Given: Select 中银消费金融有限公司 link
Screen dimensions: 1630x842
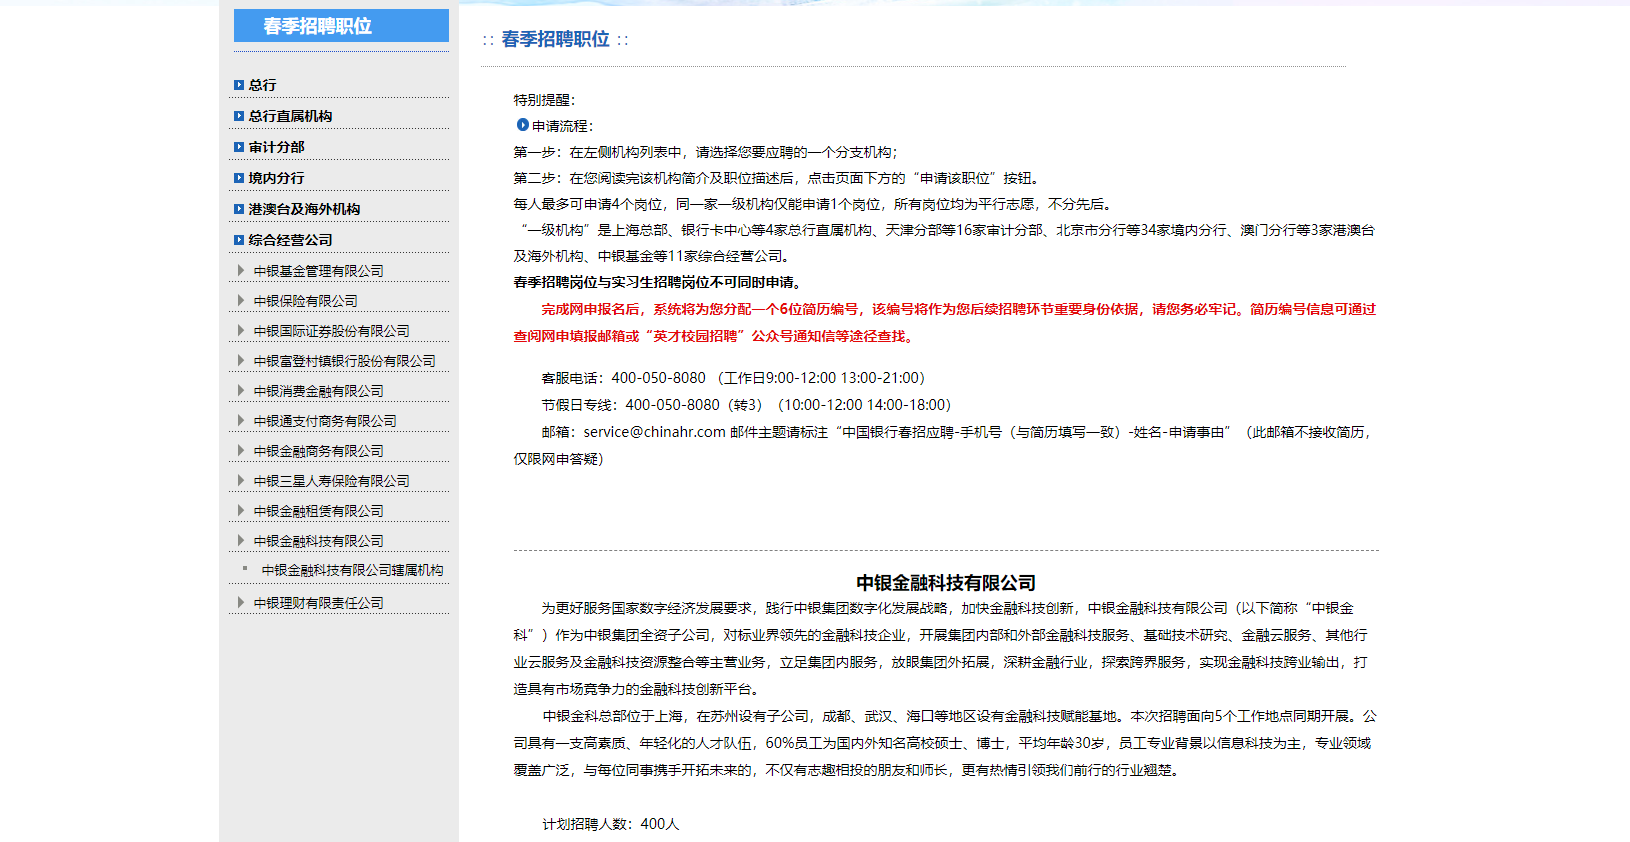Looking at the screenshot, I should [x=318, y=391].
